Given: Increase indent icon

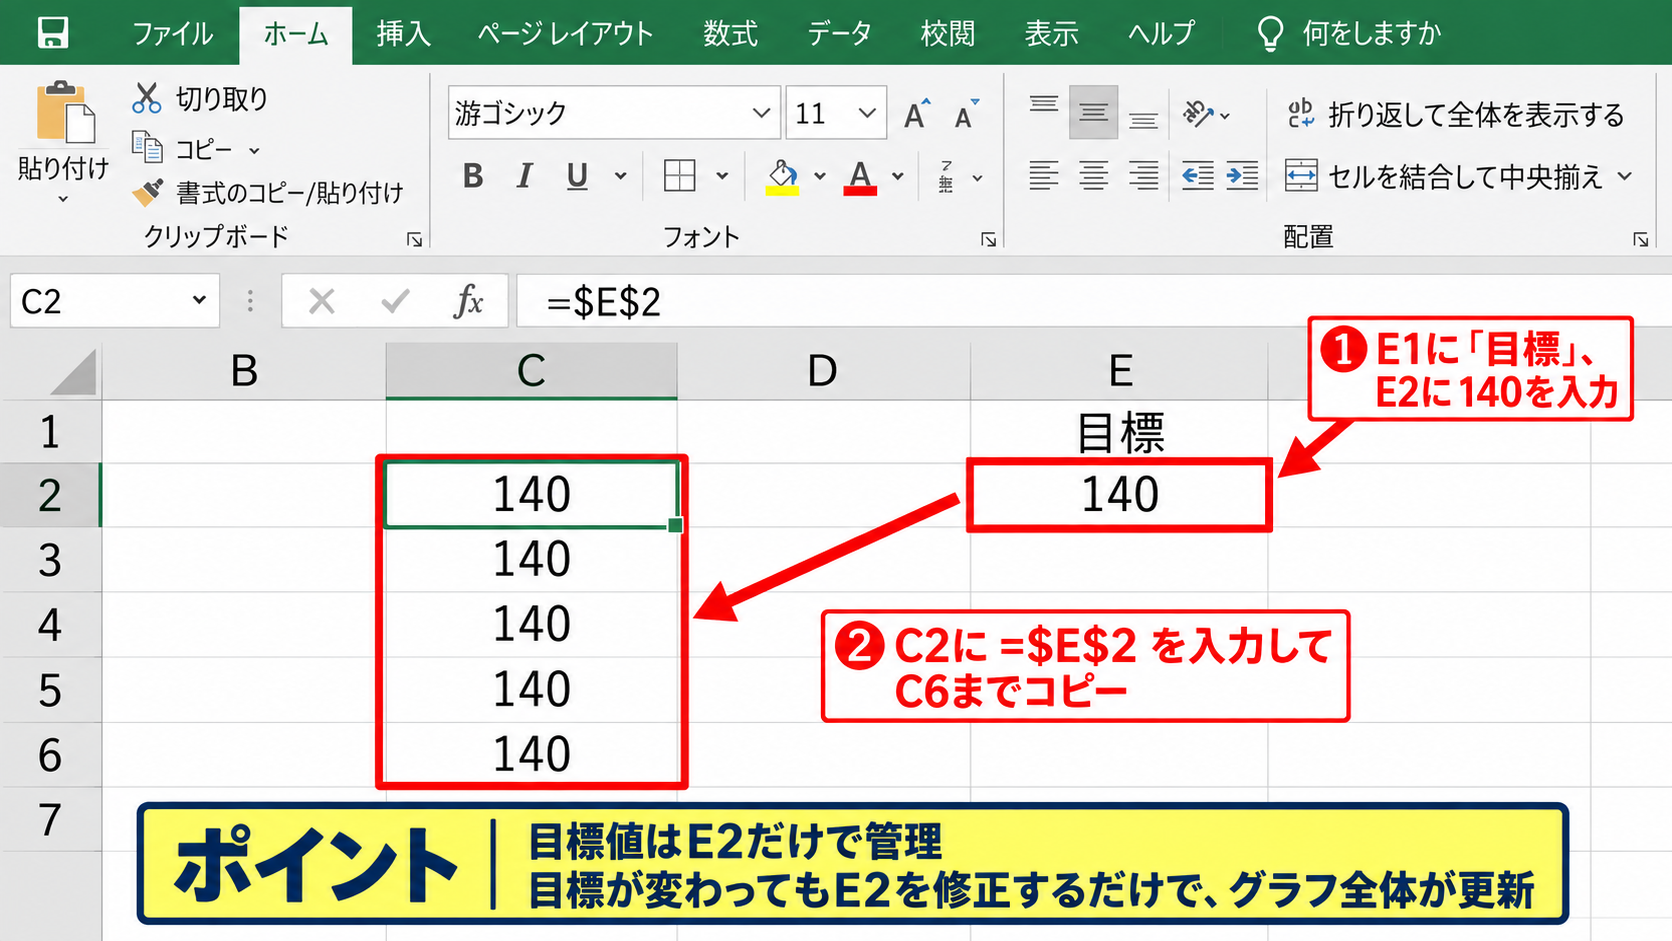Looking at the screenshot, I should (x=1242, y=176).
